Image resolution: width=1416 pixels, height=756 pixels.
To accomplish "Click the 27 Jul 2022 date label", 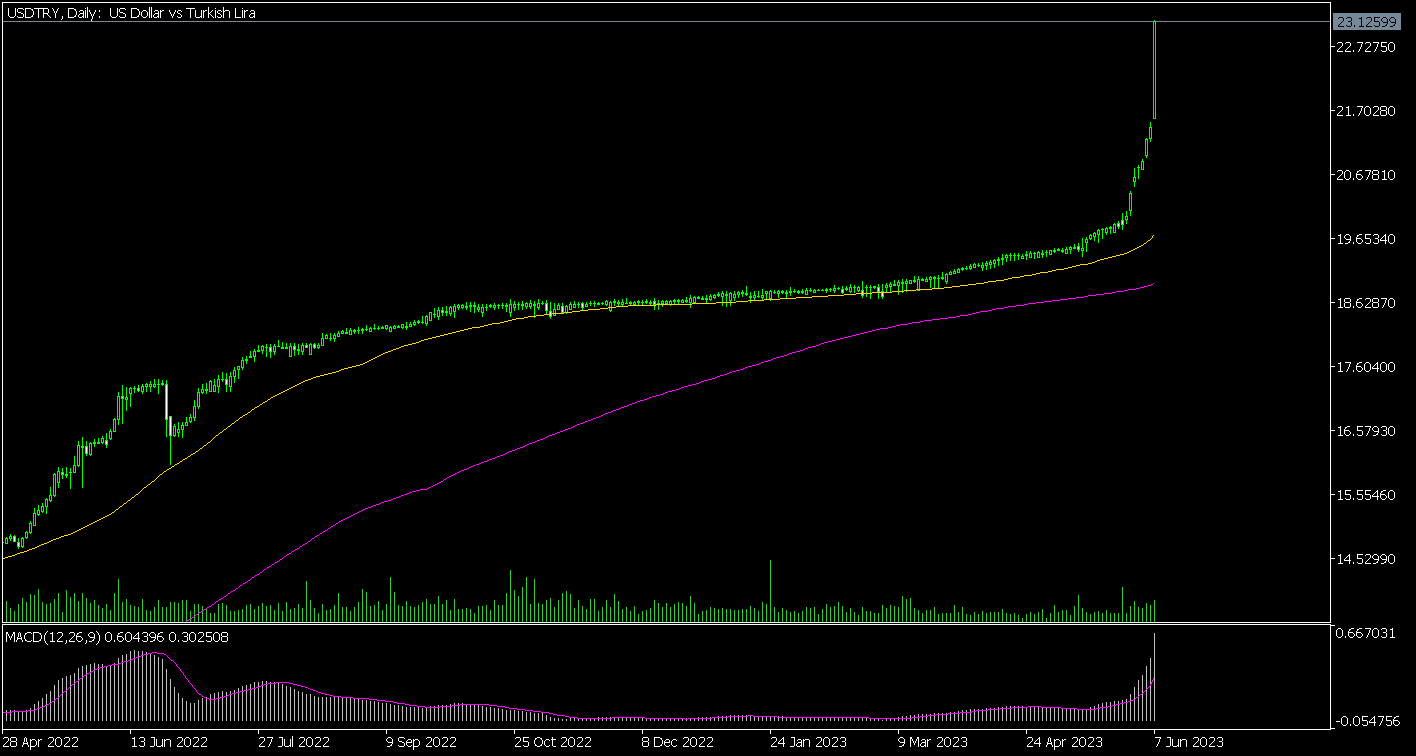I will click(294, 743).
